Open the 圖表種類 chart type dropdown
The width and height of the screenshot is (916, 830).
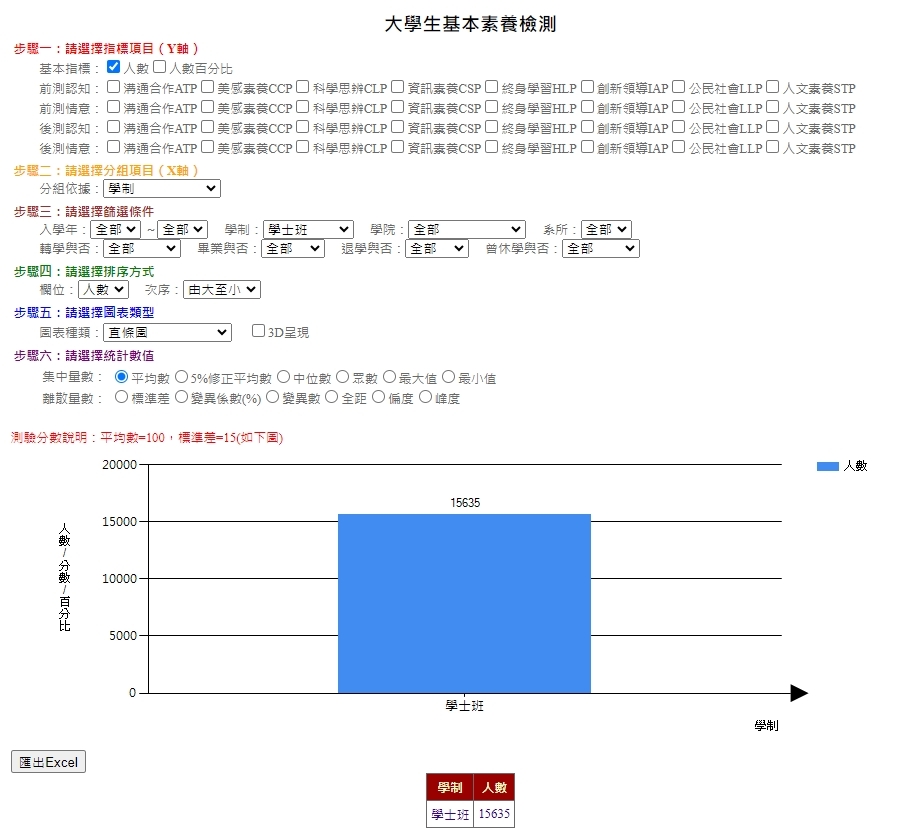click(166, 332)
